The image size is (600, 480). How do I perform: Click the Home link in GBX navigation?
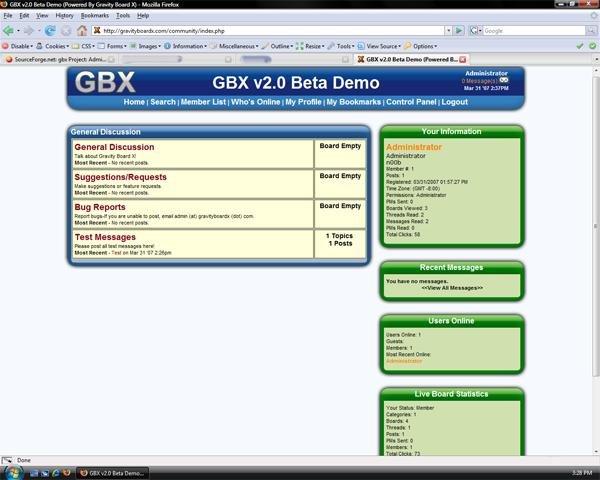coord(134,102)
